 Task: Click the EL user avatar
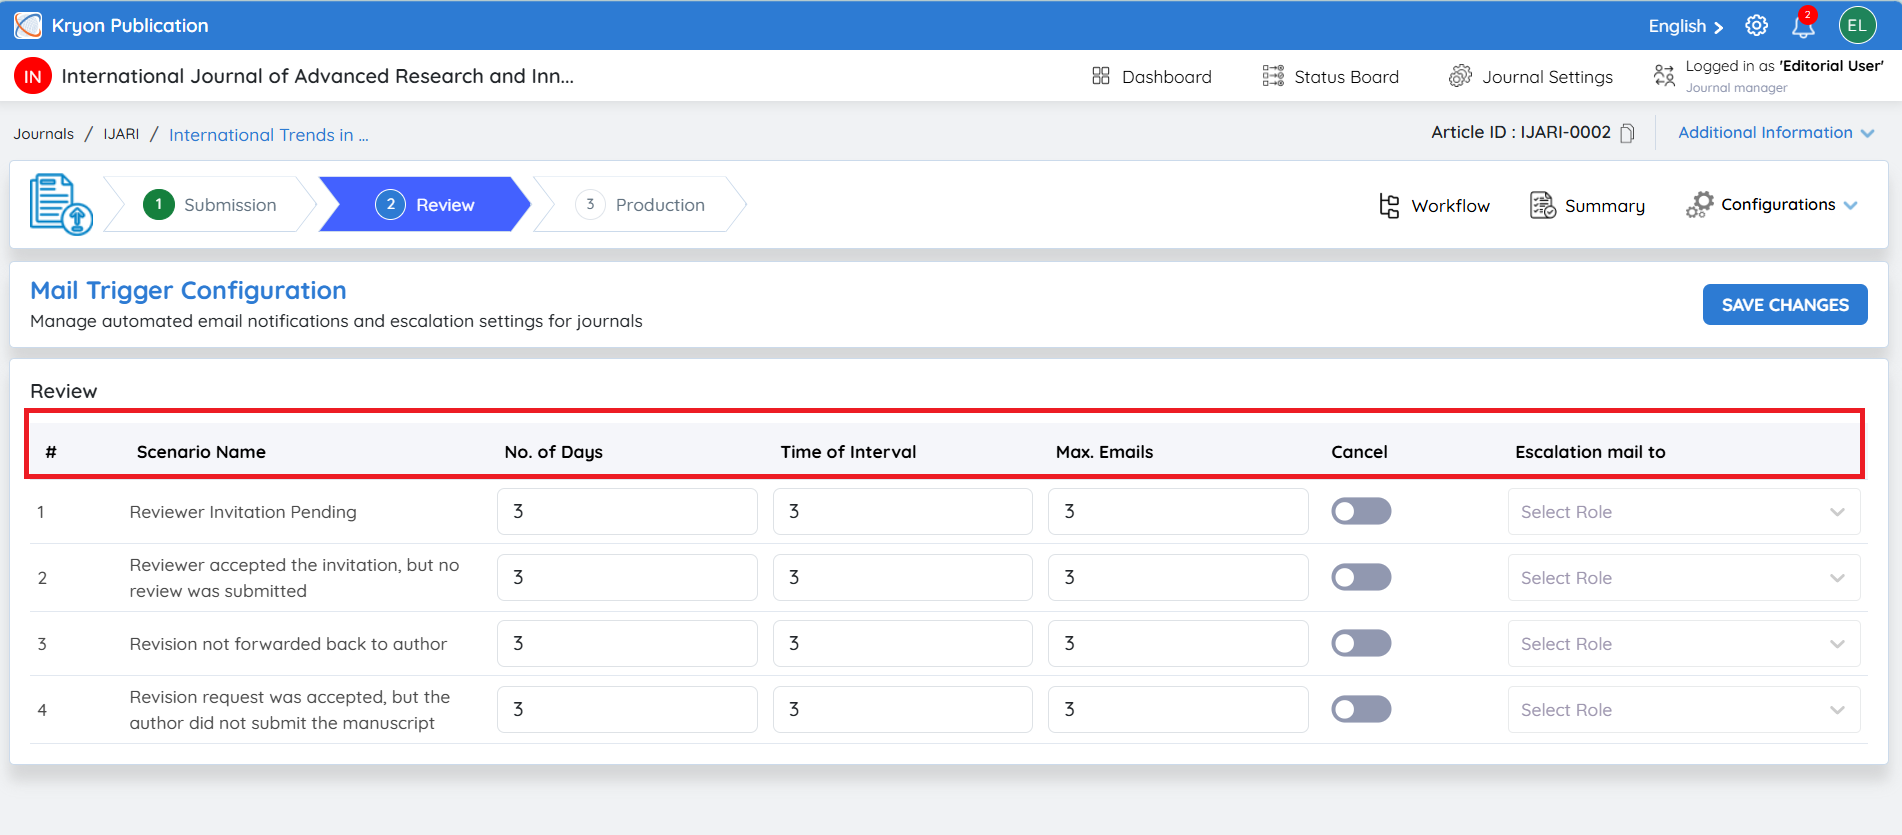[1857, 26]
